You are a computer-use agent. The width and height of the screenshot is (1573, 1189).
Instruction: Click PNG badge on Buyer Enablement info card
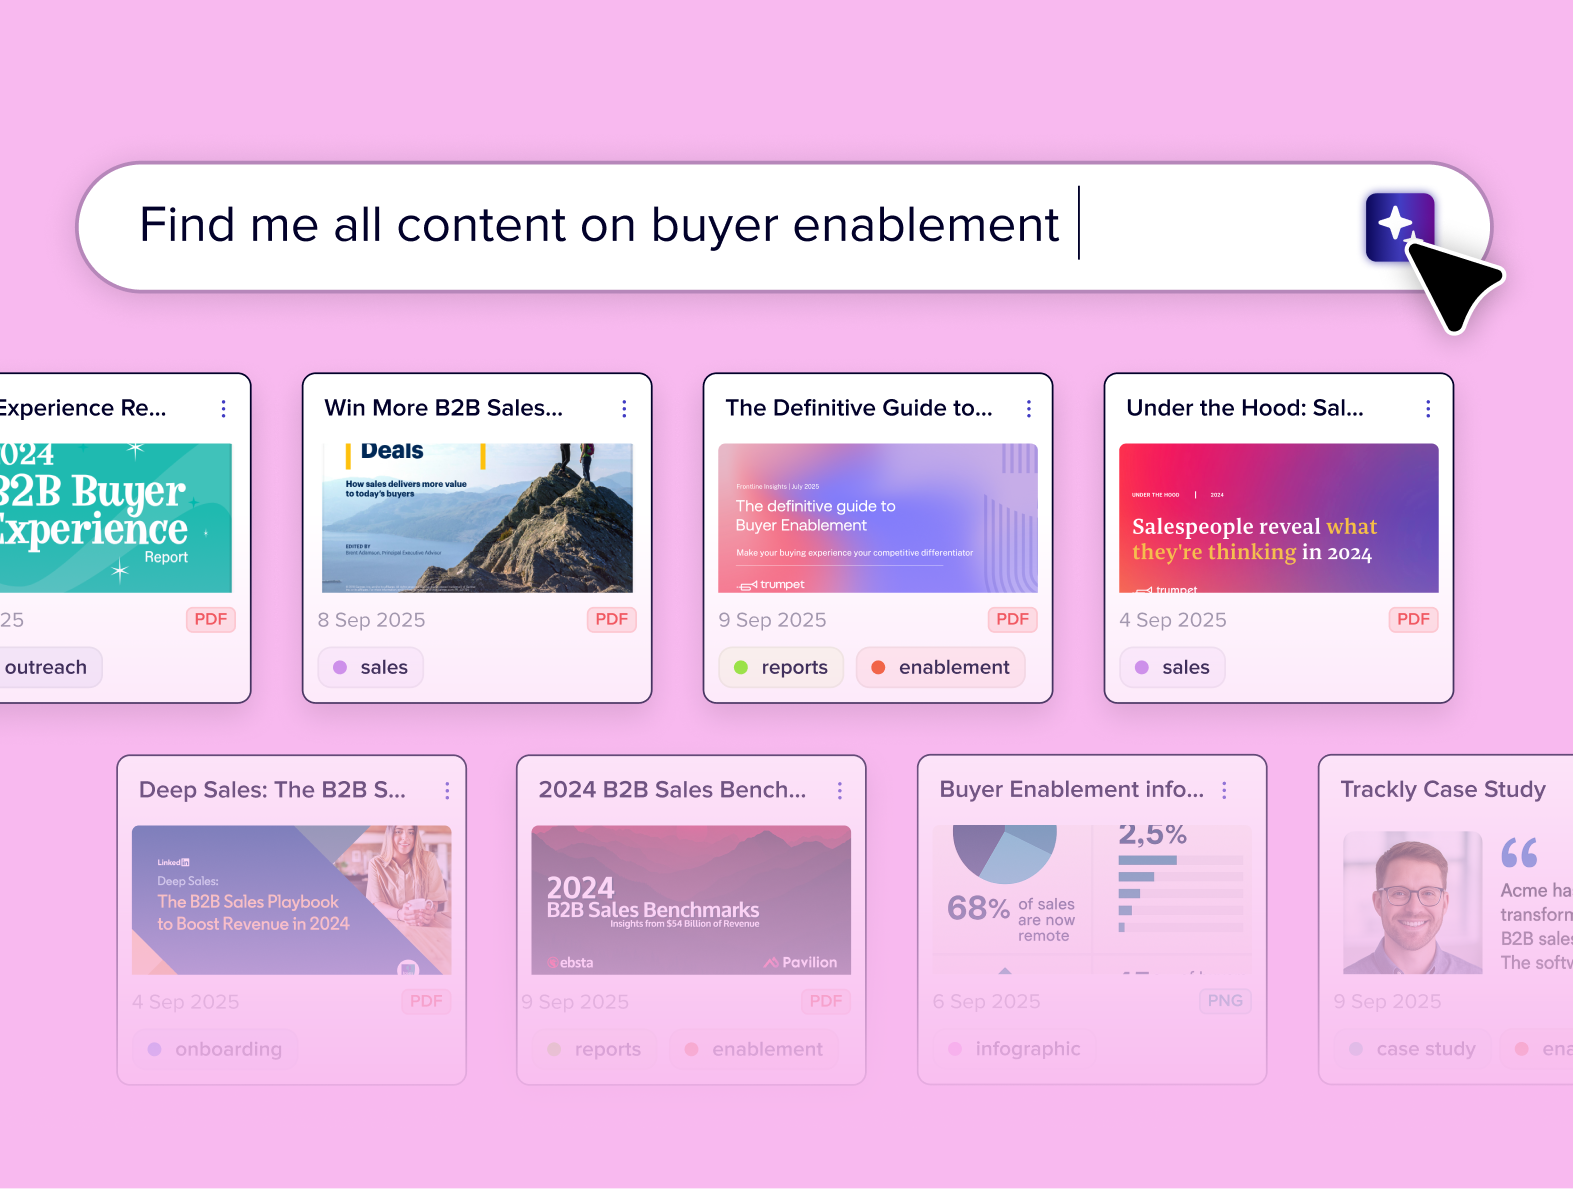(1225, 1001)
